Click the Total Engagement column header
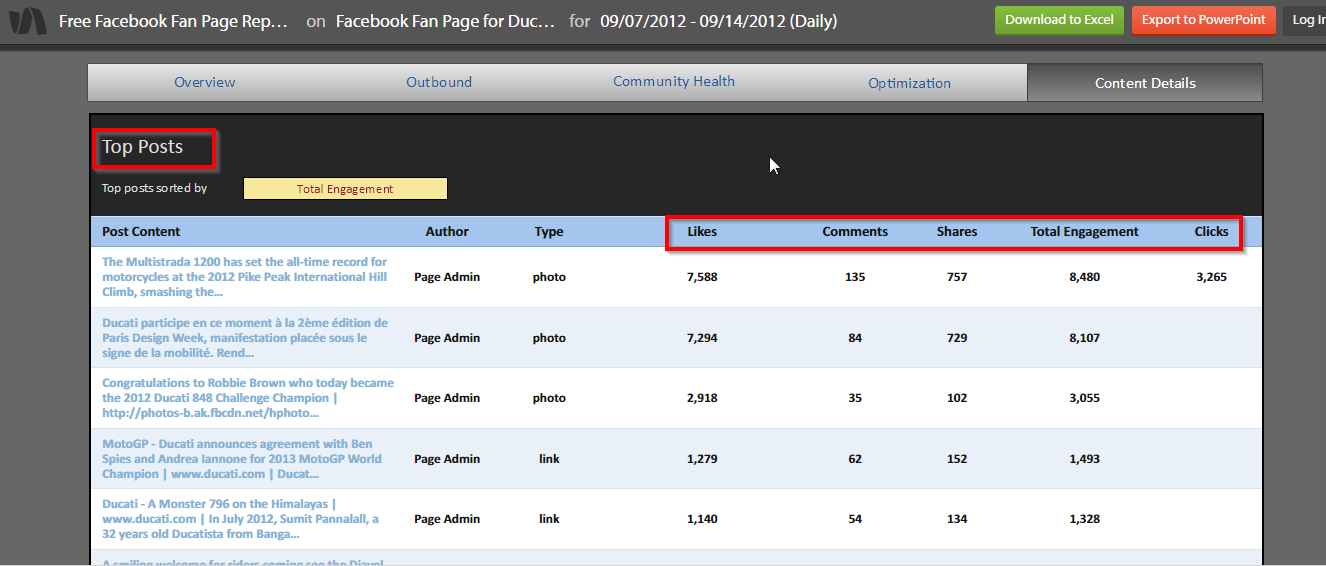Viewport: 1326px width, 566px height. 1084,231
